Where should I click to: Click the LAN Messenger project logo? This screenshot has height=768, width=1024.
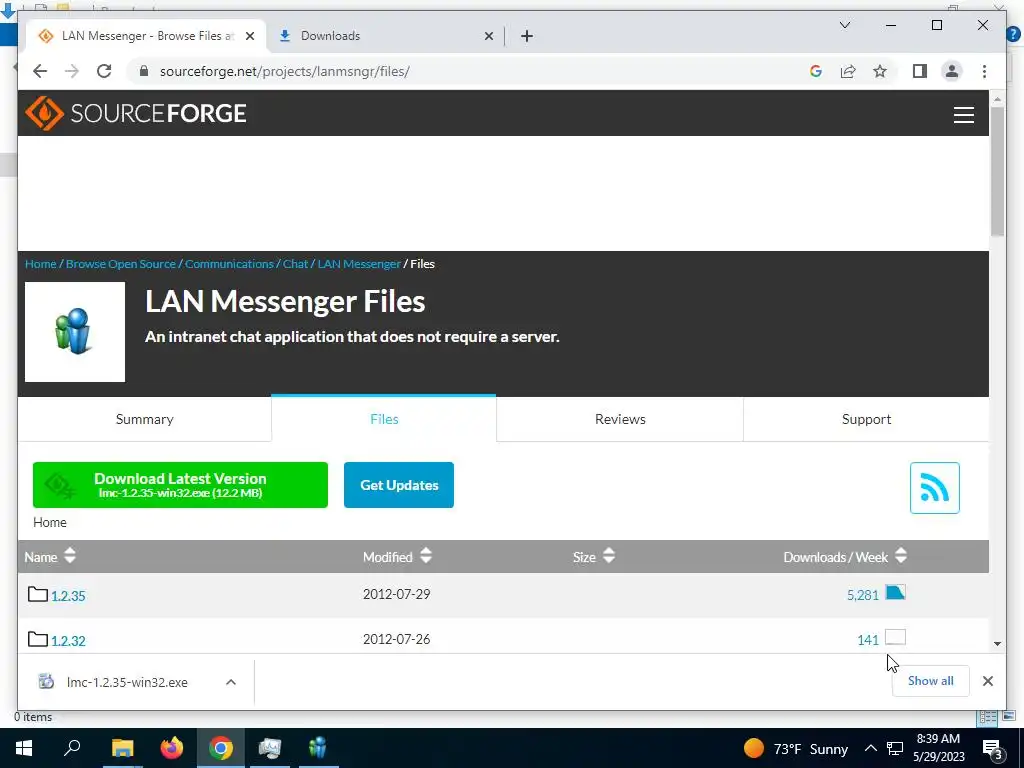click(x=74, y=332)
